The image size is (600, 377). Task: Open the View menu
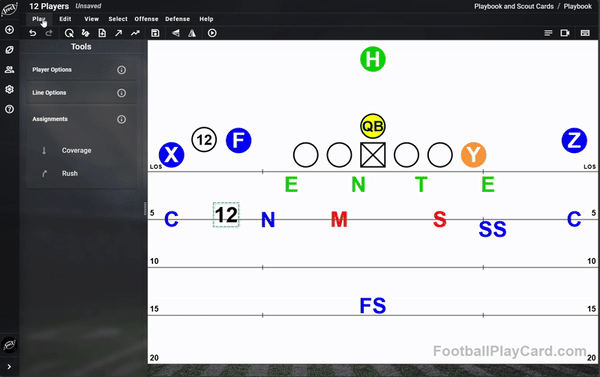point(91,19)
